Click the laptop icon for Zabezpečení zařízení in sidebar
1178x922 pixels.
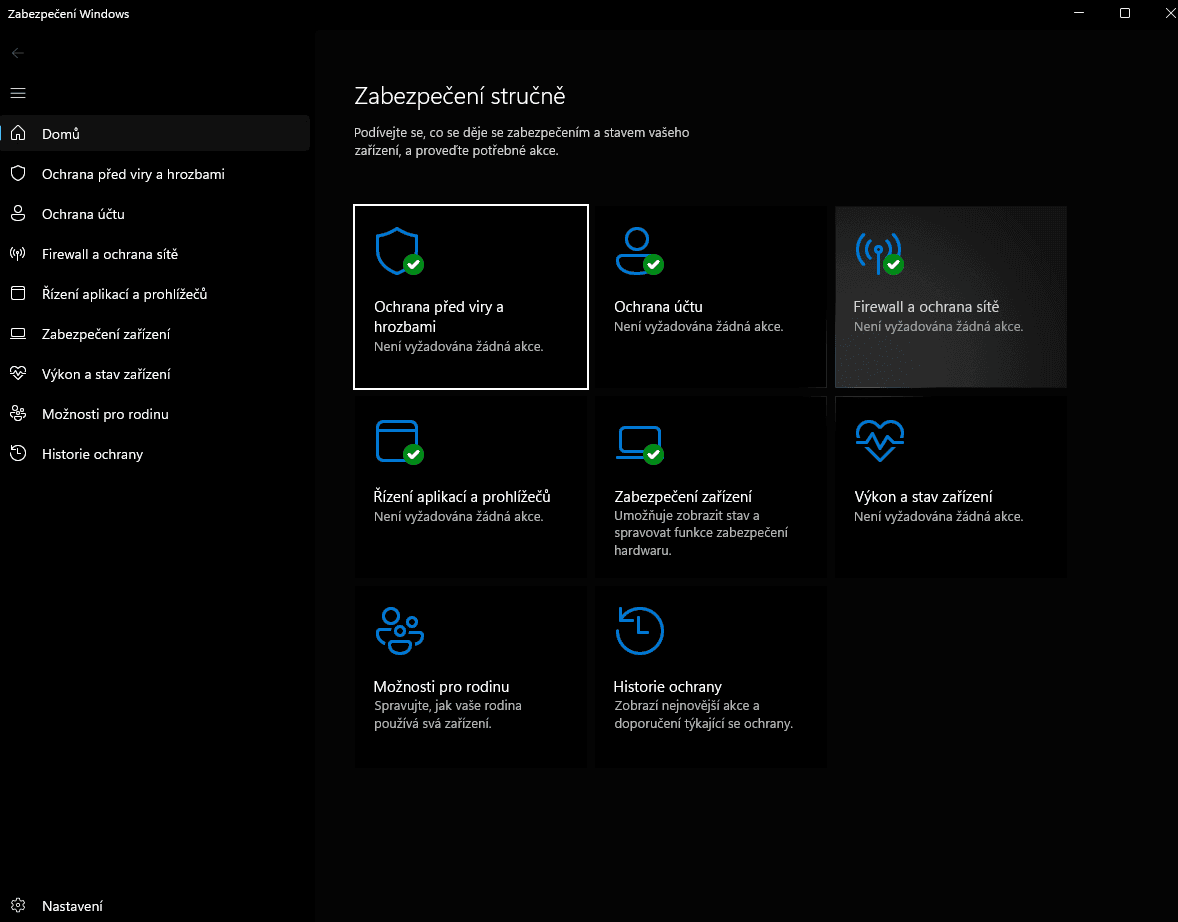[x=18, y=334]
